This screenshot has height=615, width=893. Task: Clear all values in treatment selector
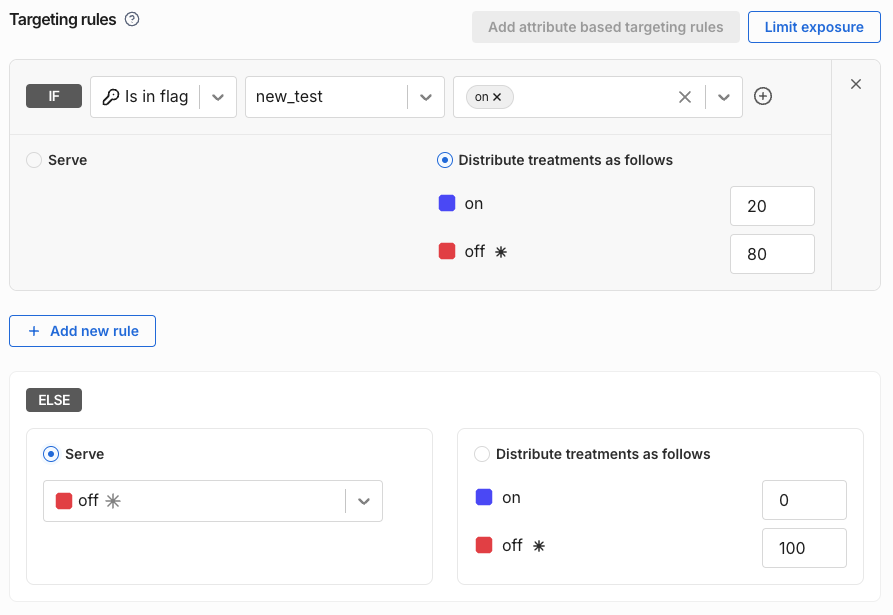tap(685, 97)
